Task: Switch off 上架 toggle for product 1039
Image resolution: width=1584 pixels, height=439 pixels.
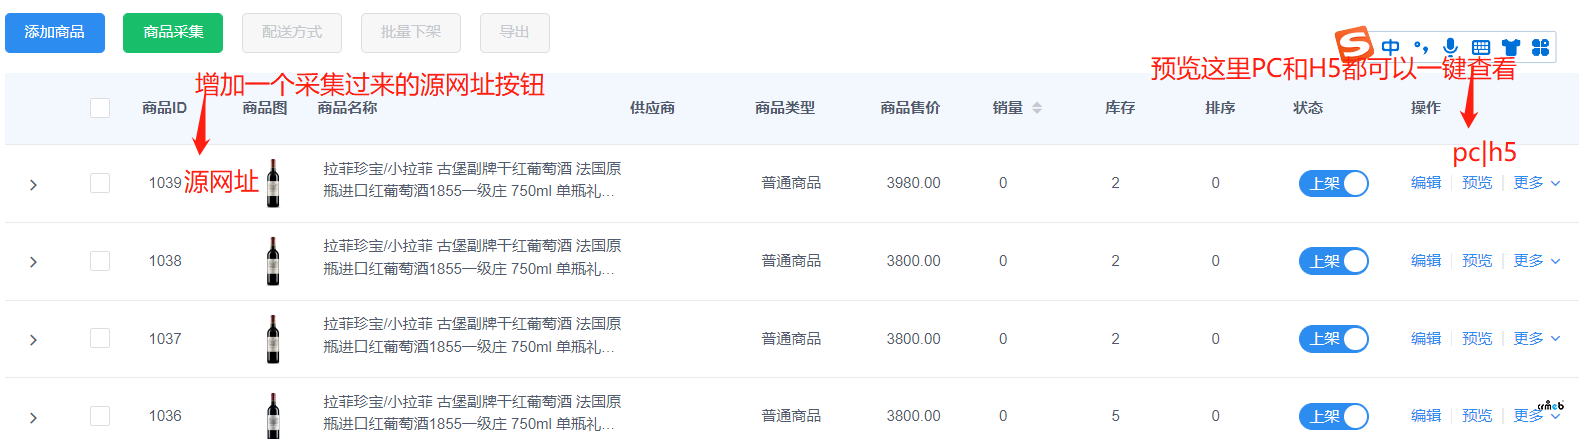Action: (x=1334, y=184)
